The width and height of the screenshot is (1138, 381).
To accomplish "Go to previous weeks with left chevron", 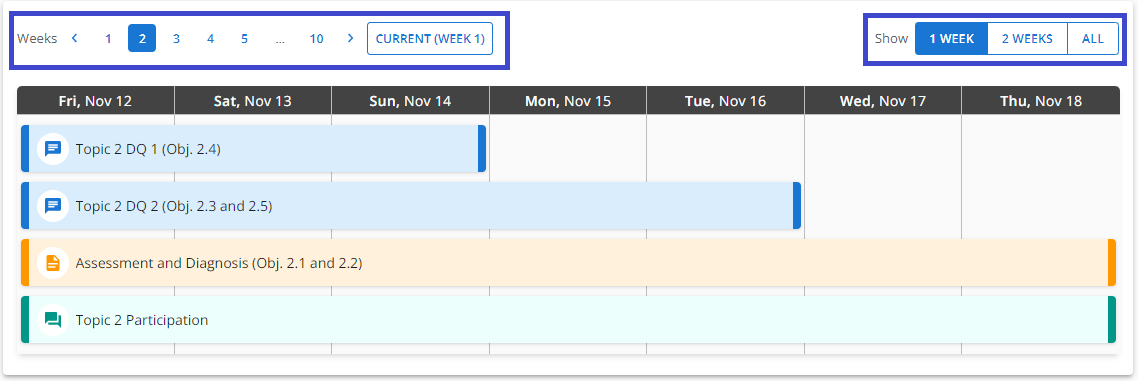I will [x=74, y=38].
